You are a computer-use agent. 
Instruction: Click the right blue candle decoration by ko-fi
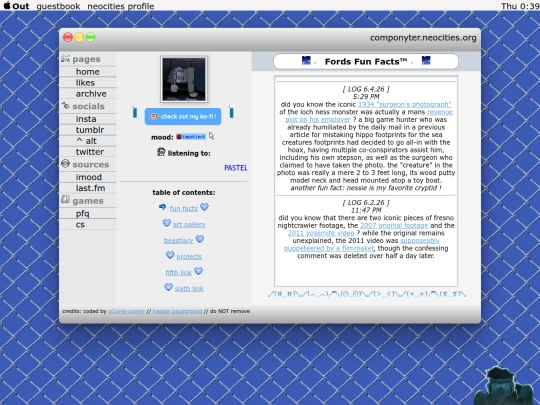[231, 111]
